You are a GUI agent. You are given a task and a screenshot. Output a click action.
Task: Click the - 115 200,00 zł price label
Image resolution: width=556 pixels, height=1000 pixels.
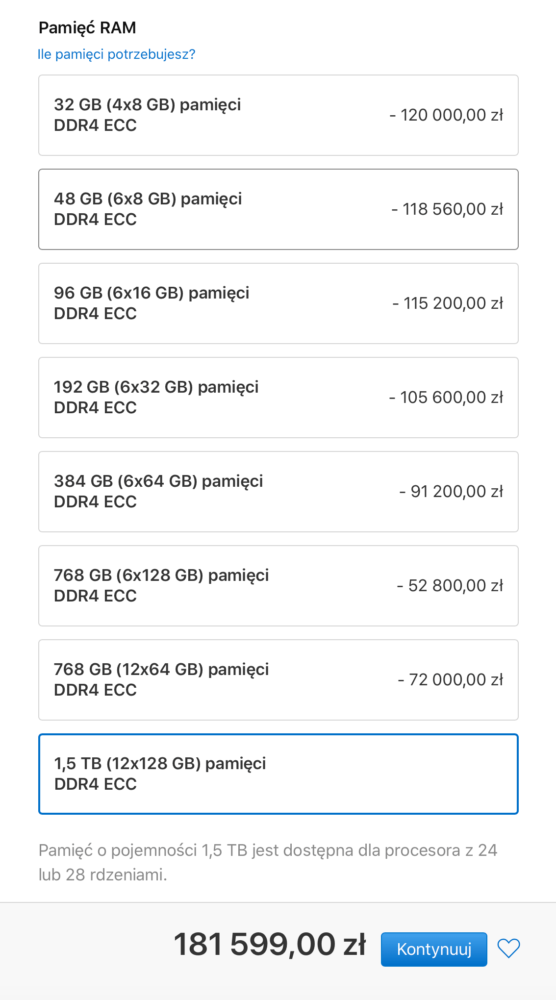coord(448,304)
